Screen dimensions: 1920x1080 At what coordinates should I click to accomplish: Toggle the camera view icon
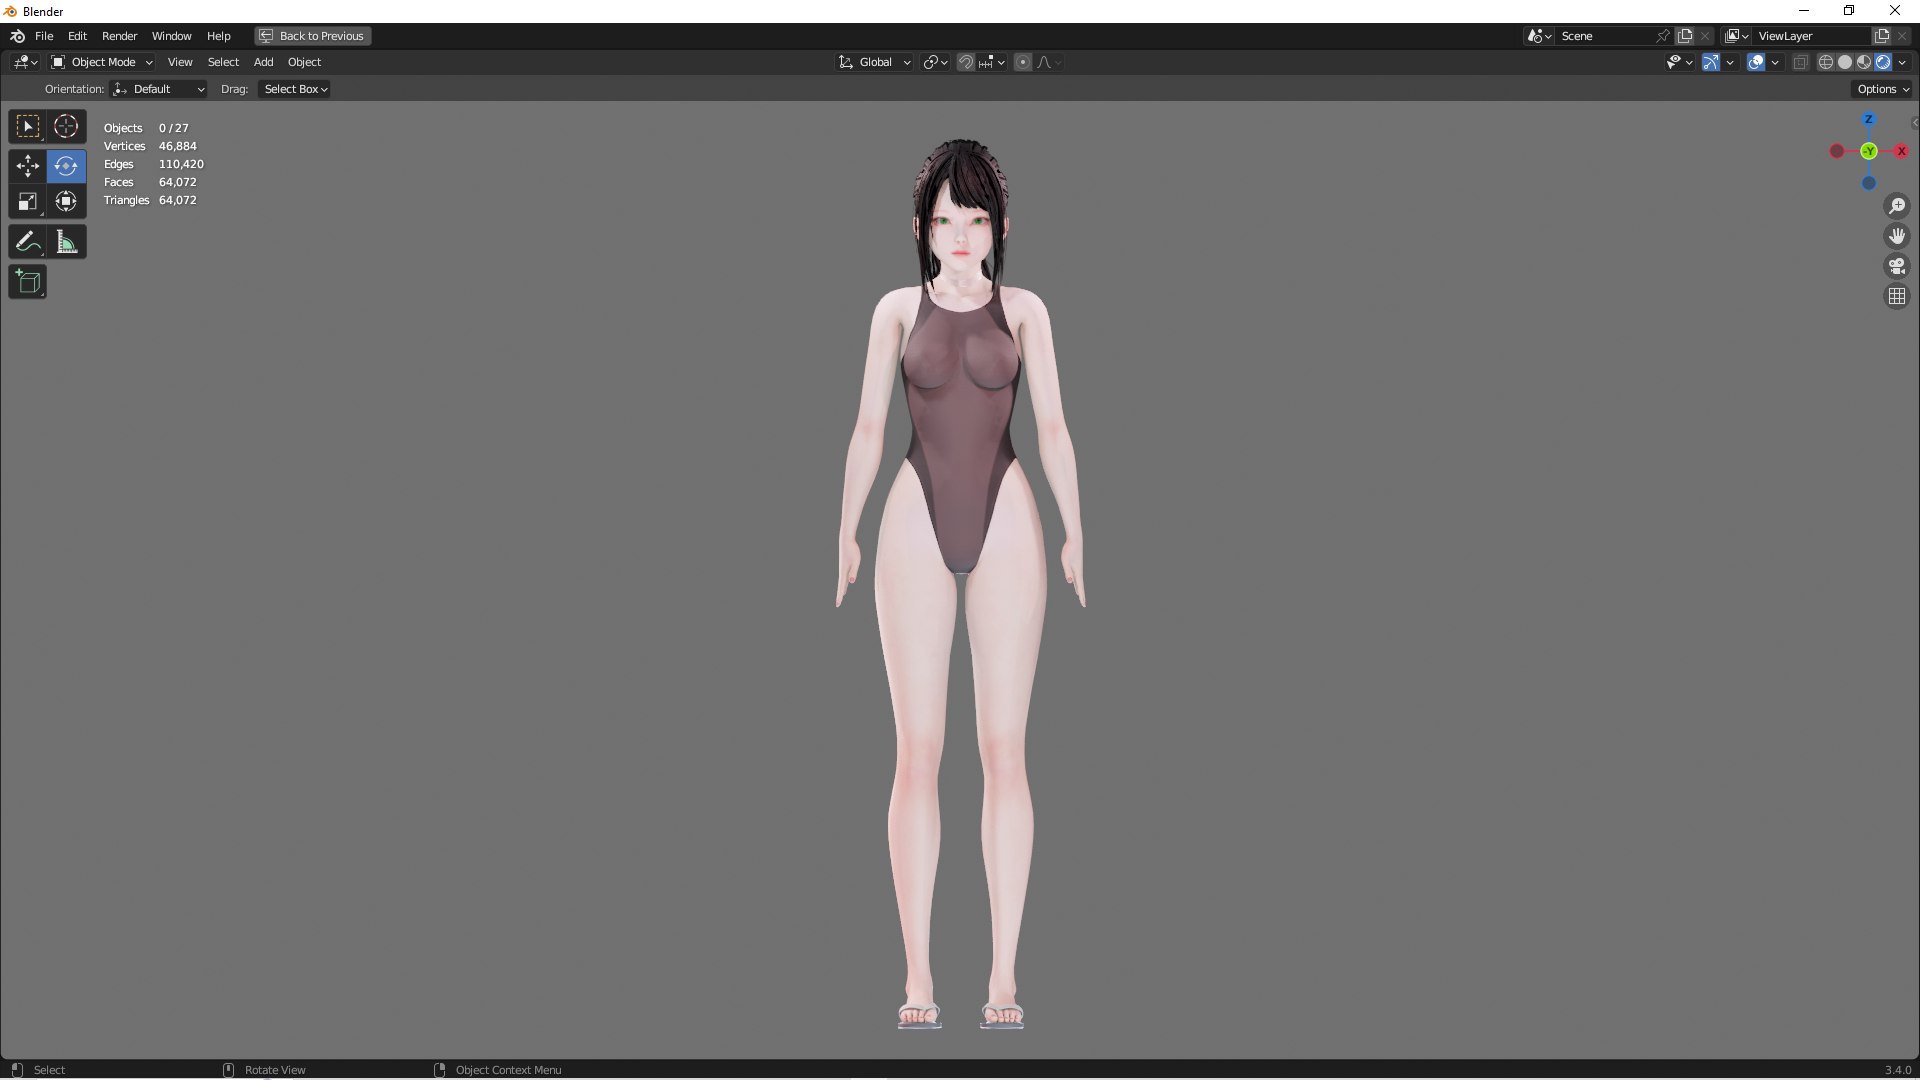(1897, 266)
